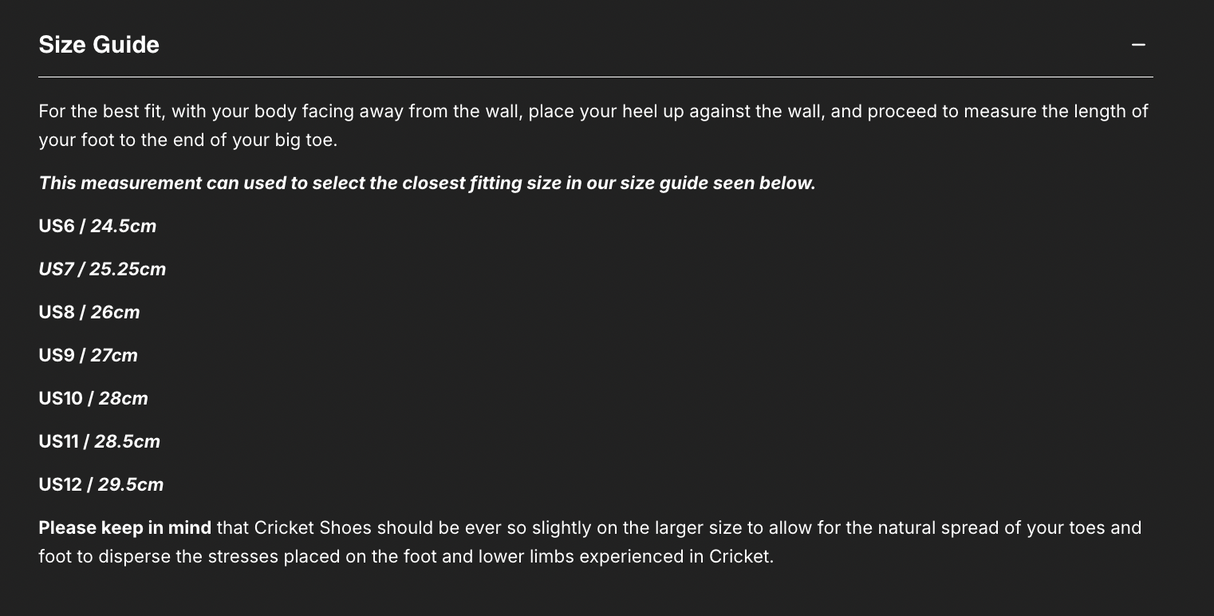Click "lower limbs" in the last line

526,556
